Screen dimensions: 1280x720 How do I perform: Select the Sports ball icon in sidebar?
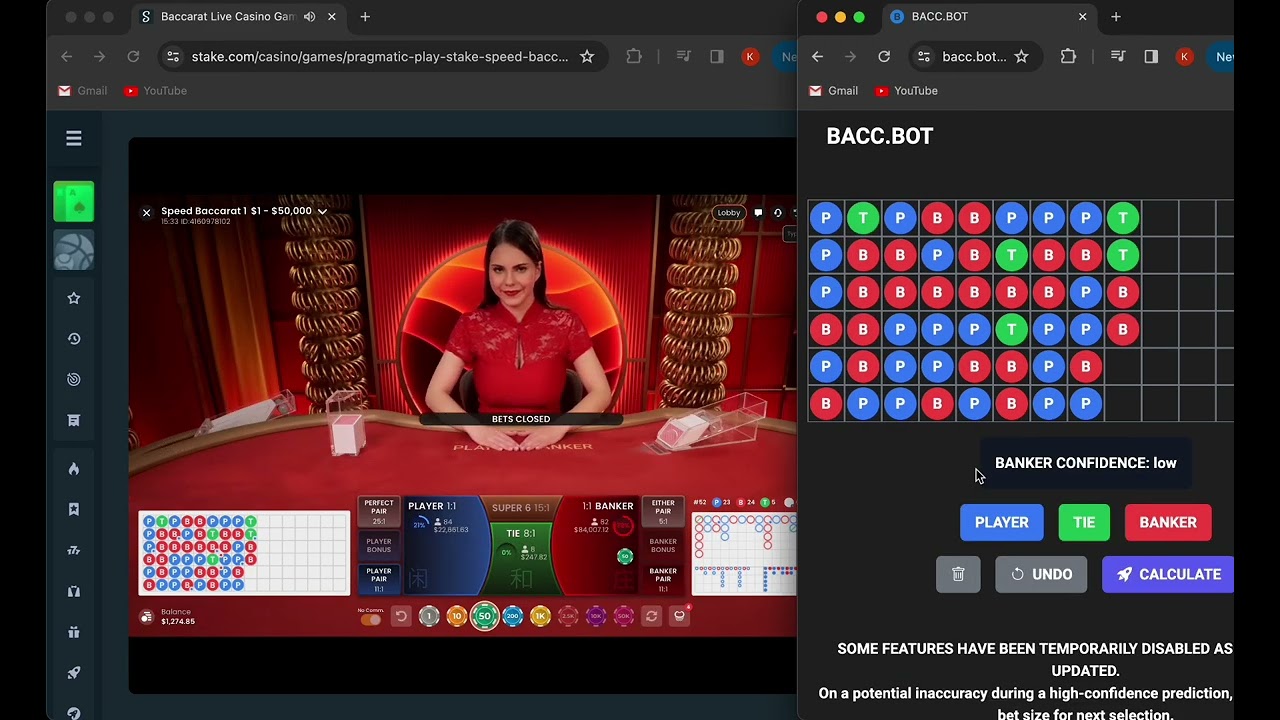pos(74,251)
